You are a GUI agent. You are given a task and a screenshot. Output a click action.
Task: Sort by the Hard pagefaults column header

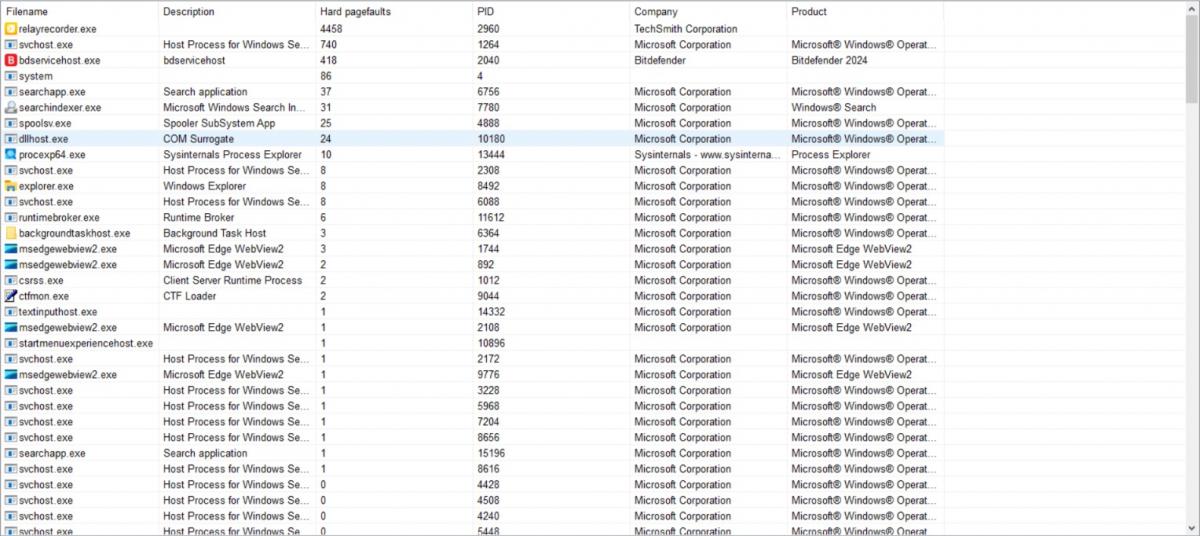pyautogui.click(x=394, y=12)
